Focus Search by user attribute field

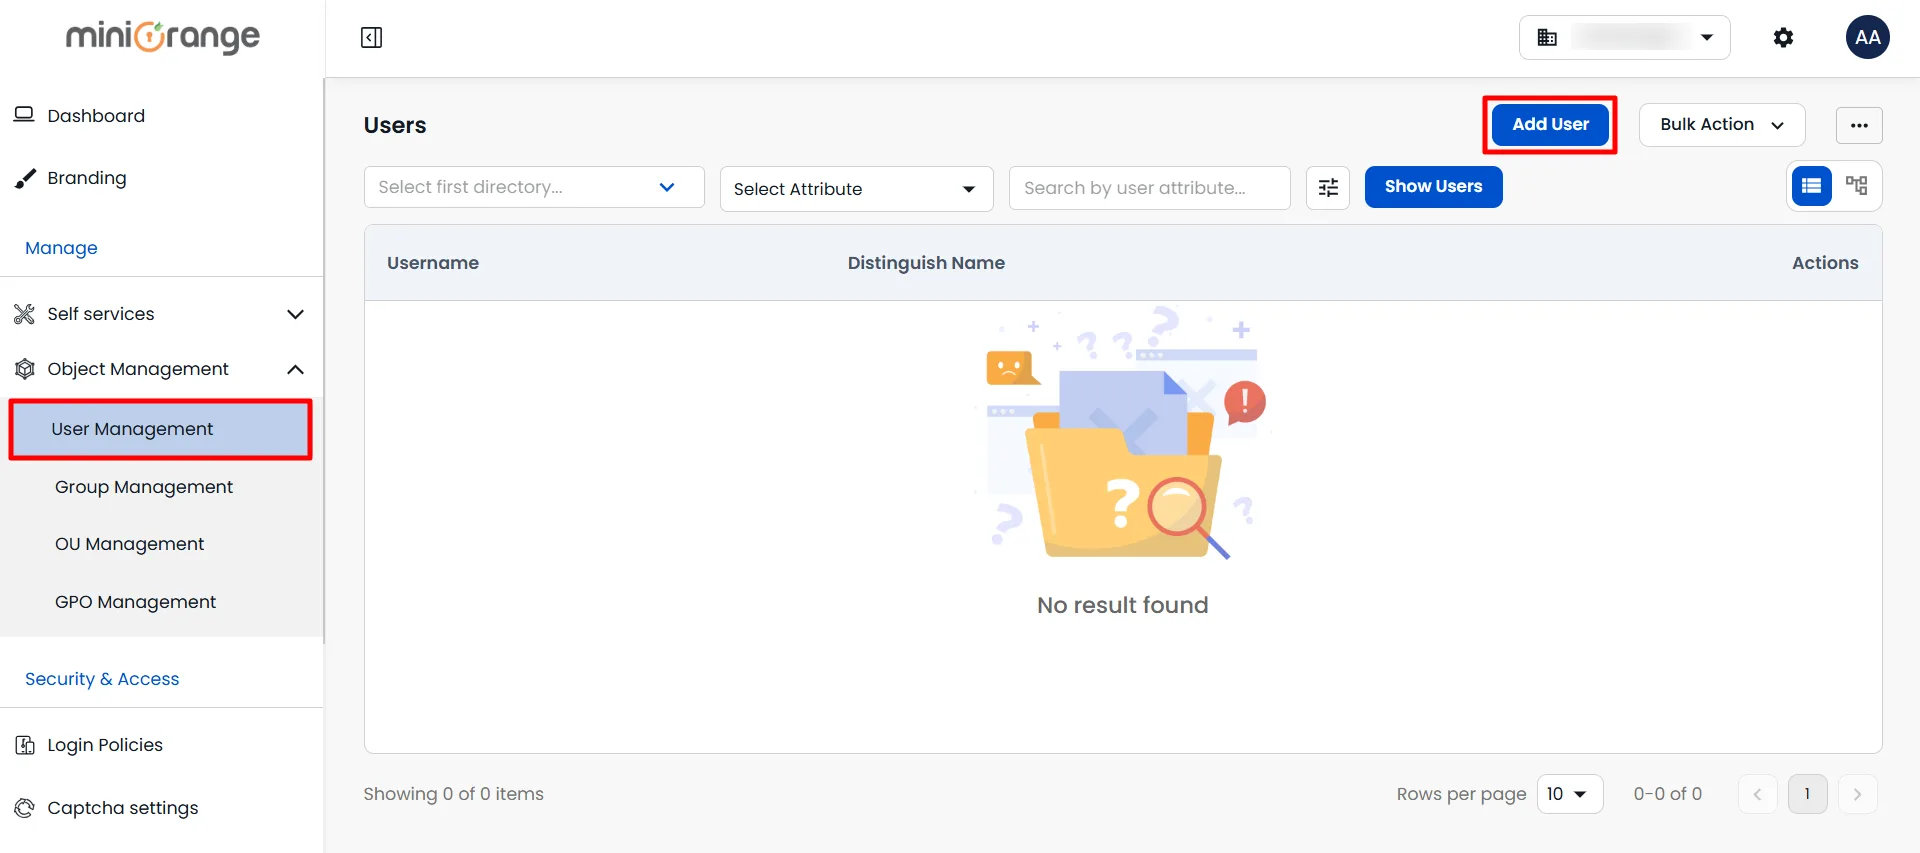click(1149, 188)
